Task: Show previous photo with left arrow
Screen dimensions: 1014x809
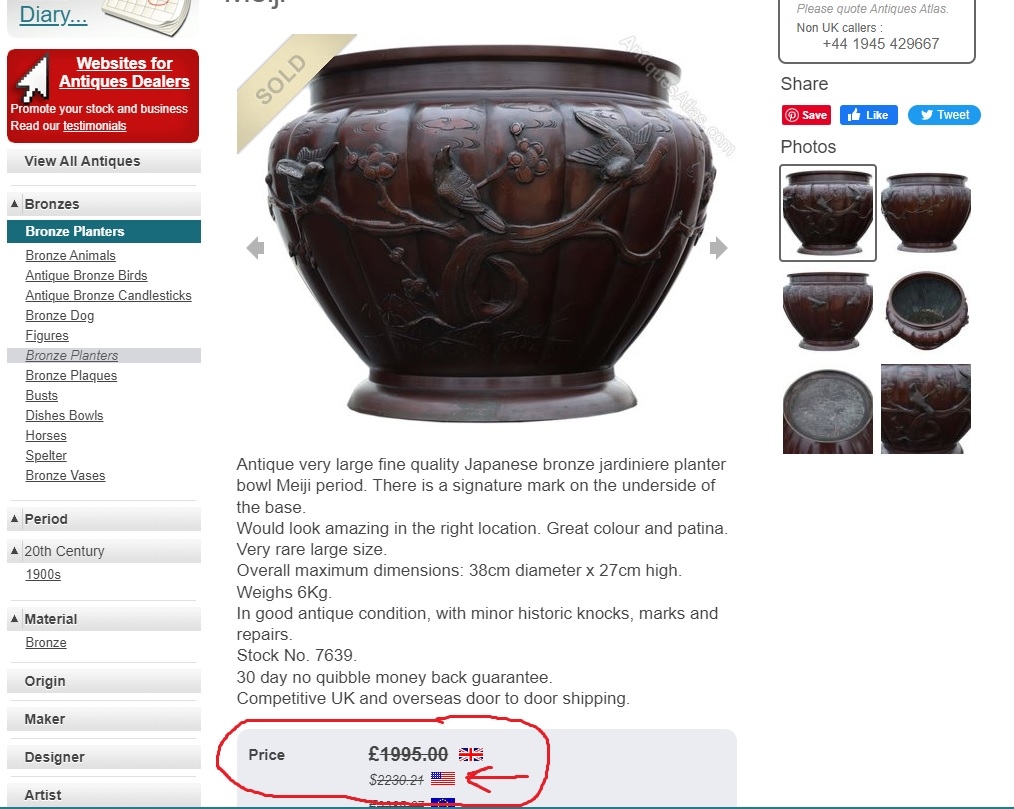Action: tap(255, 248)
